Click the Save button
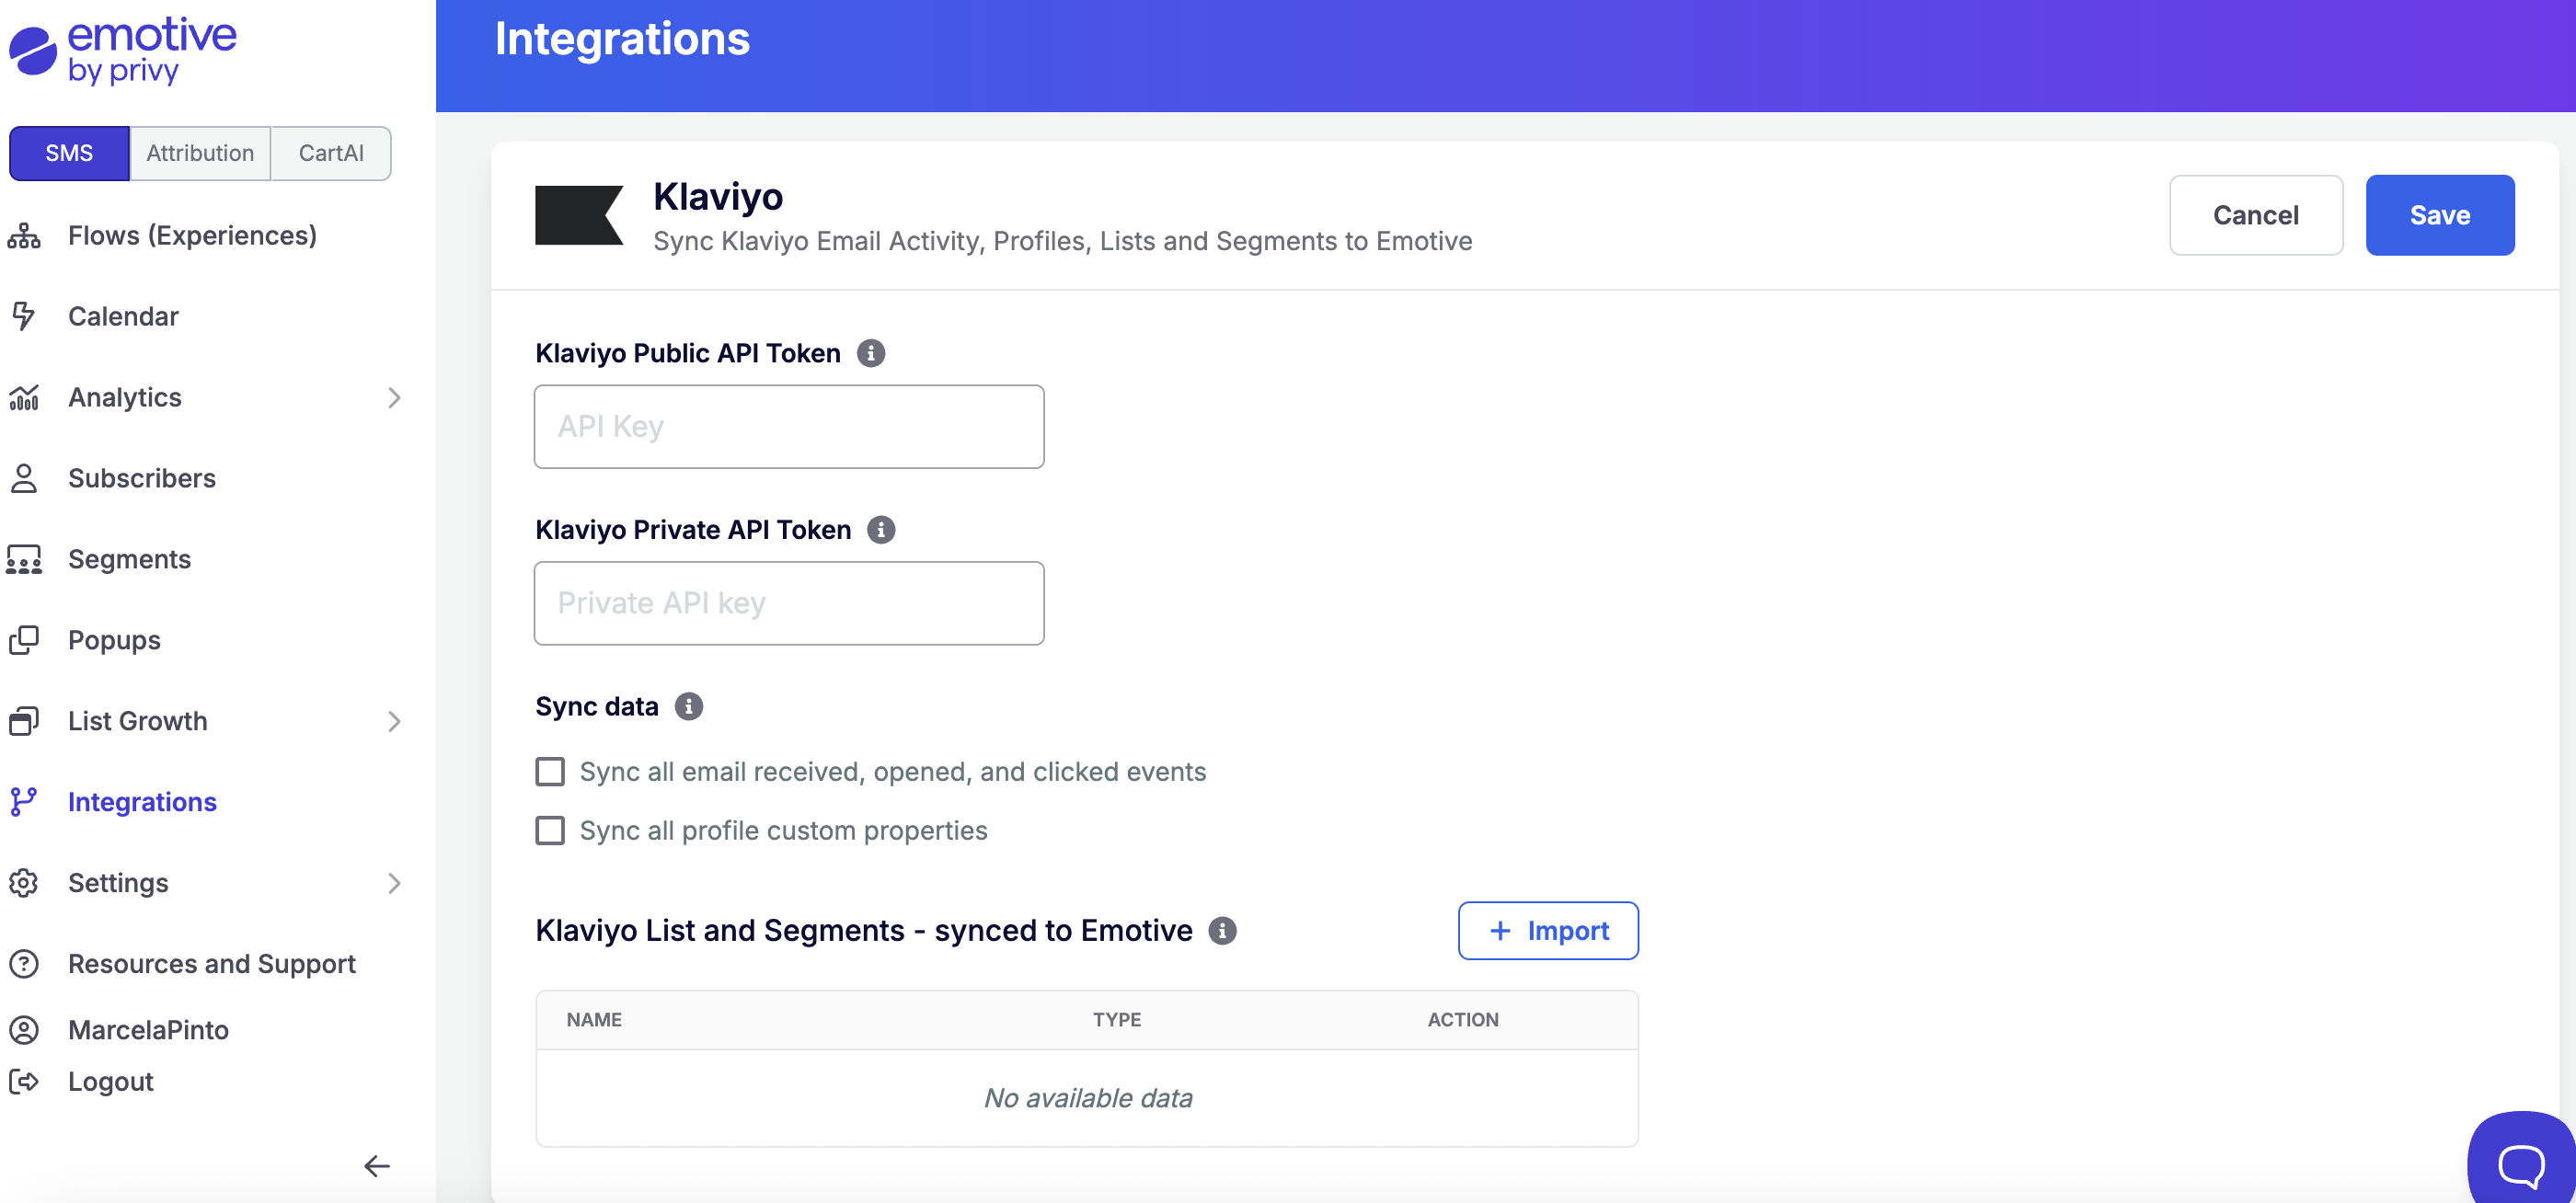This screenshot has width=2576, height=1203. click(x=2439, y=215)
